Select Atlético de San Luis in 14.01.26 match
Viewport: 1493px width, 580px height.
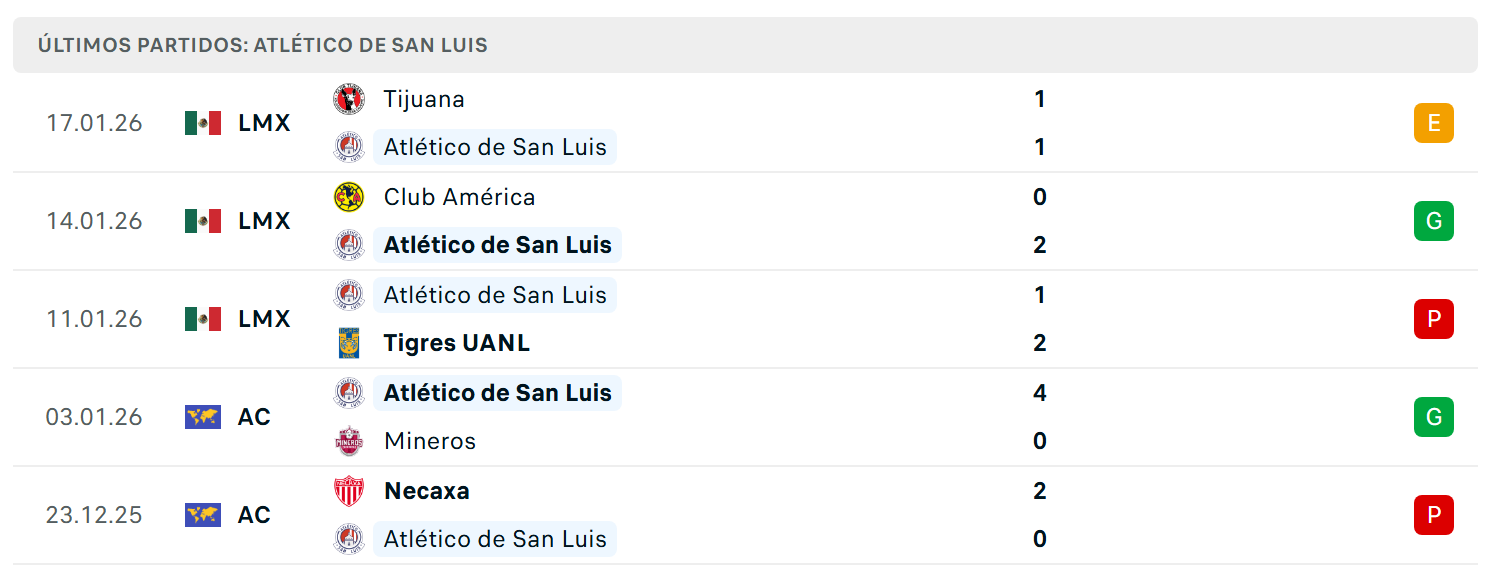tap(497, 245)
